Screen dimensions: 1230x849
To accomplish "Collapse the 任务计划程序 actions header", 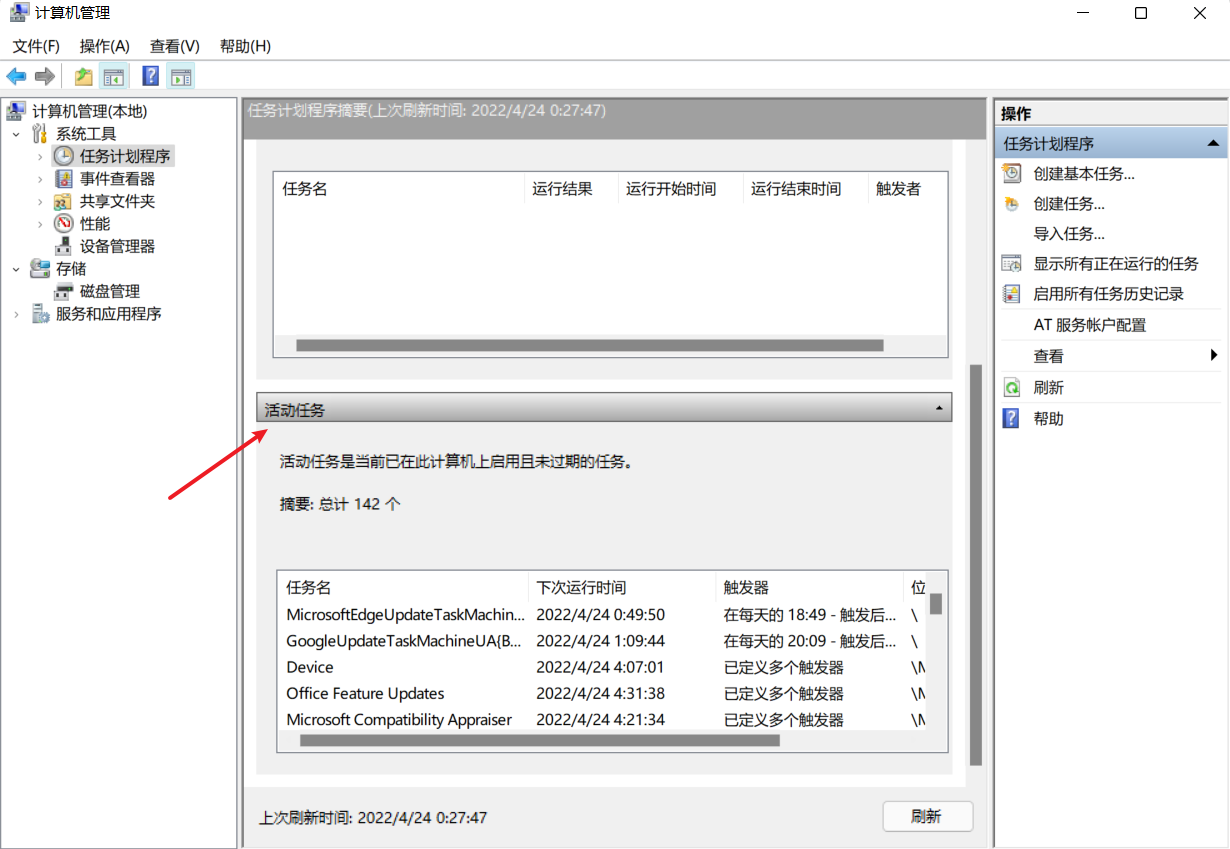I will (x=1213, y=144).
